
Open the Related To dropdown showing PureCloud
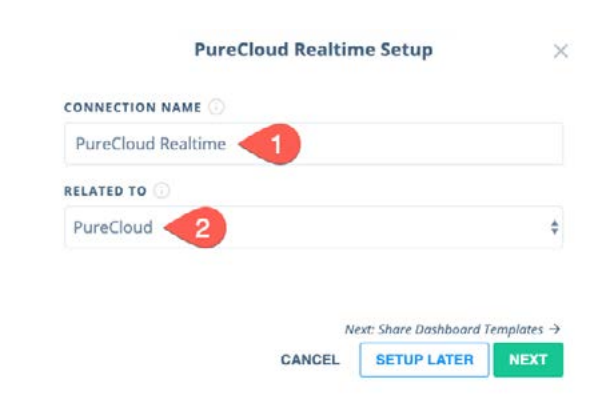coord(314,227)
